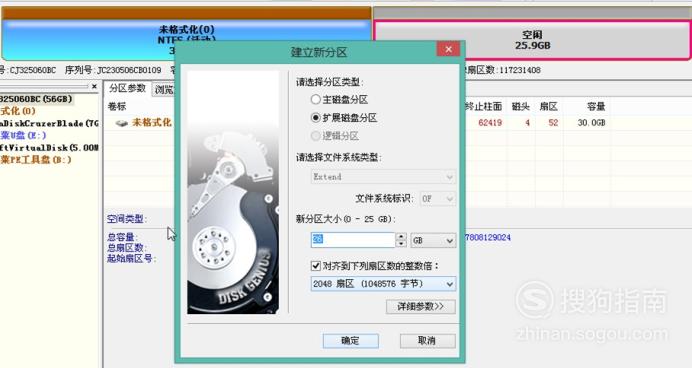Open the GB size unit dropdown
Viewport: 692px width, 368px height.
(433, 240)
